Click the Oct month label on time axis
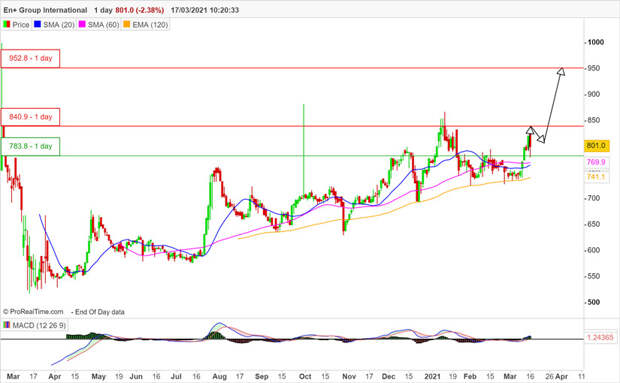620x383 pixels. [305, 377]
